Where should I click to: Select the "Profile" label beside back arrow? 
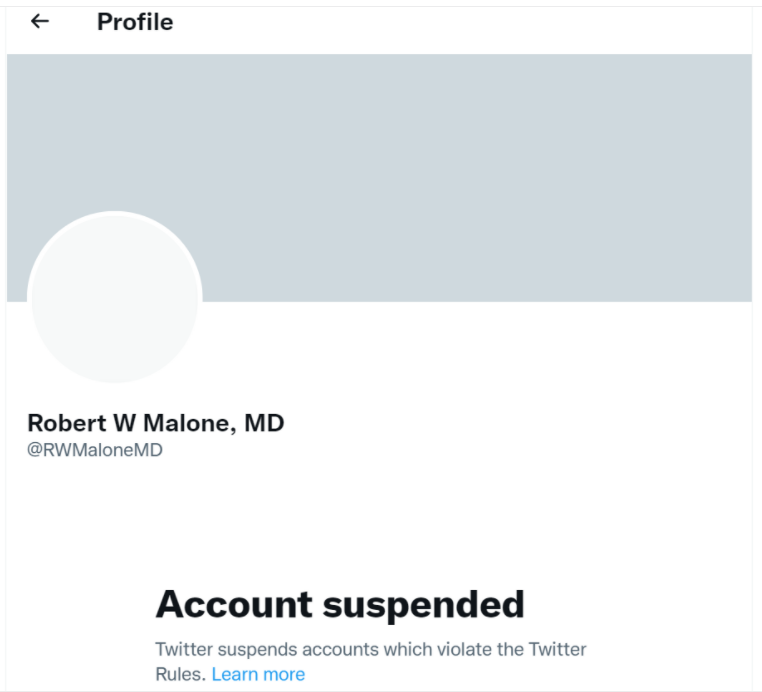click(x=135, y=22)
